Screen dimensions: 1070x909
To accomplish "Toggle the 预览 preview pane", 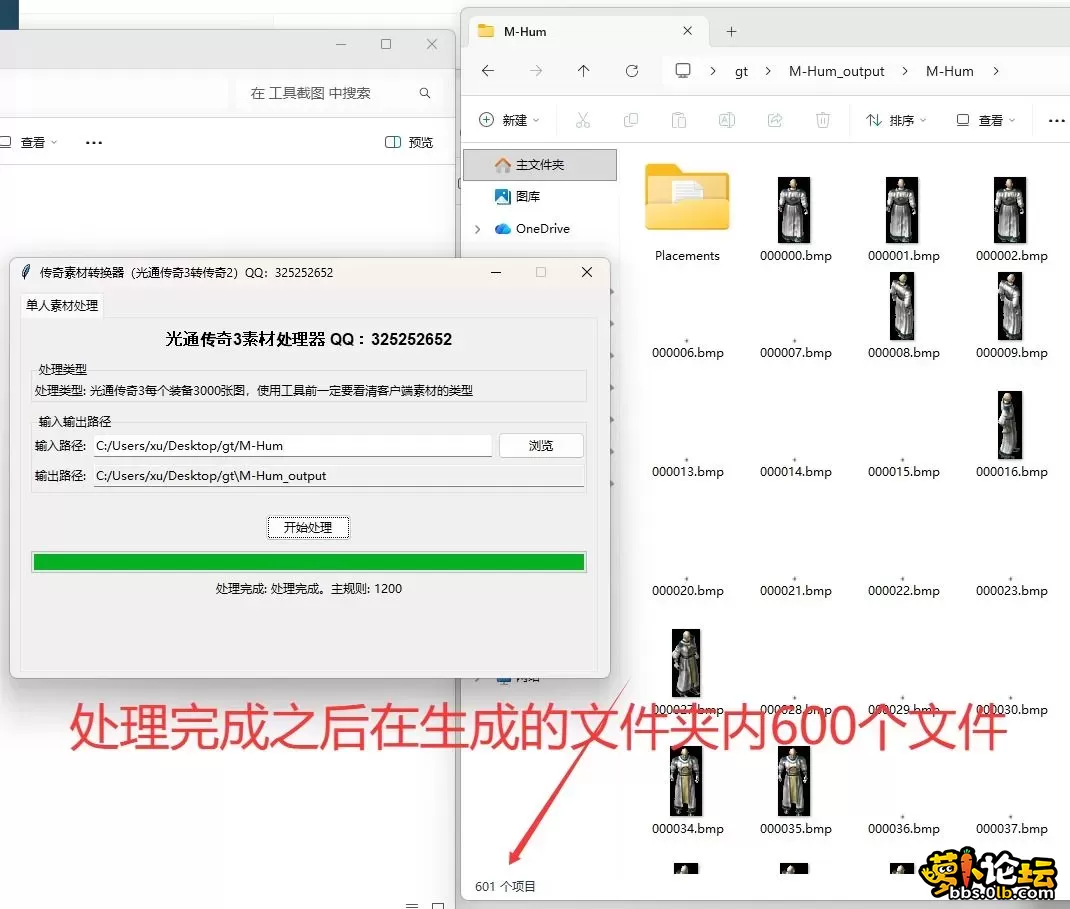I will 408,142.
